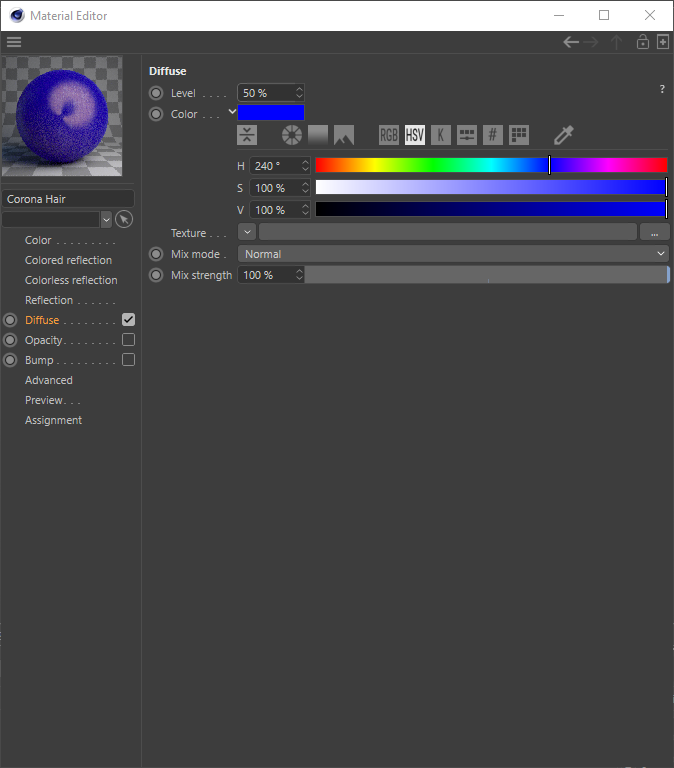Click the material preview sphere thumbnail
Viewport: 674px width, 768px height.
point(62,116)
